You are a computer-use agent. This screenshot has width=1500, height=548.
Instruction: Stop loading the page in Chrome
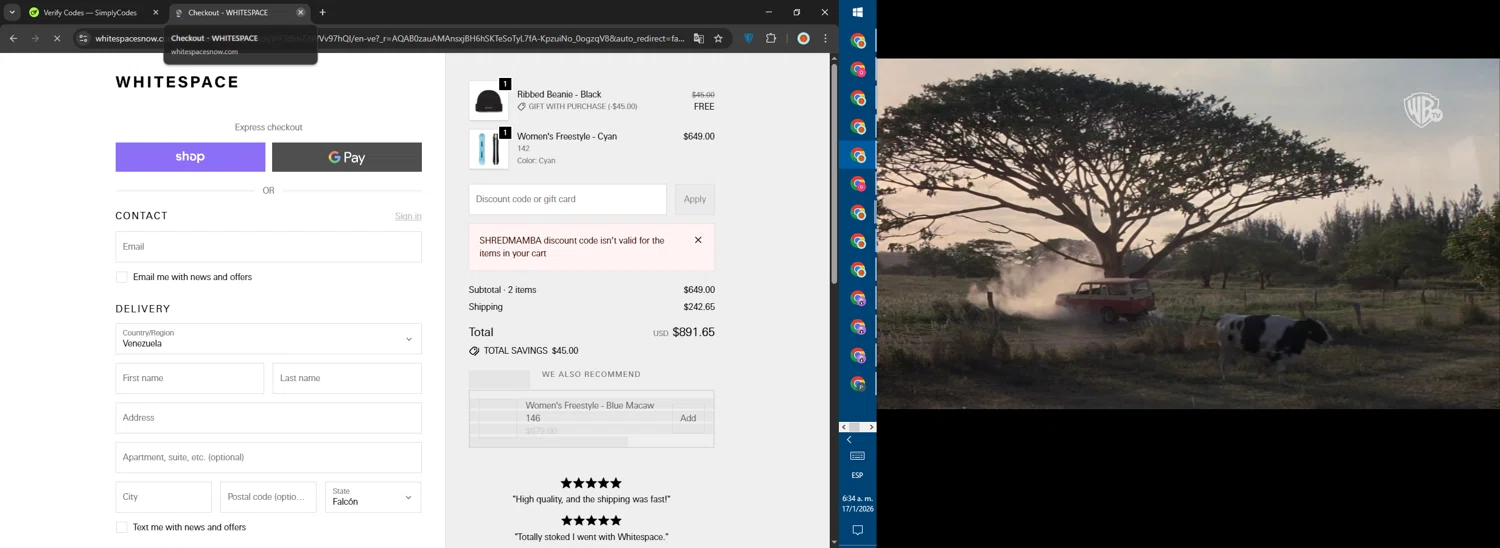point(57,39)
